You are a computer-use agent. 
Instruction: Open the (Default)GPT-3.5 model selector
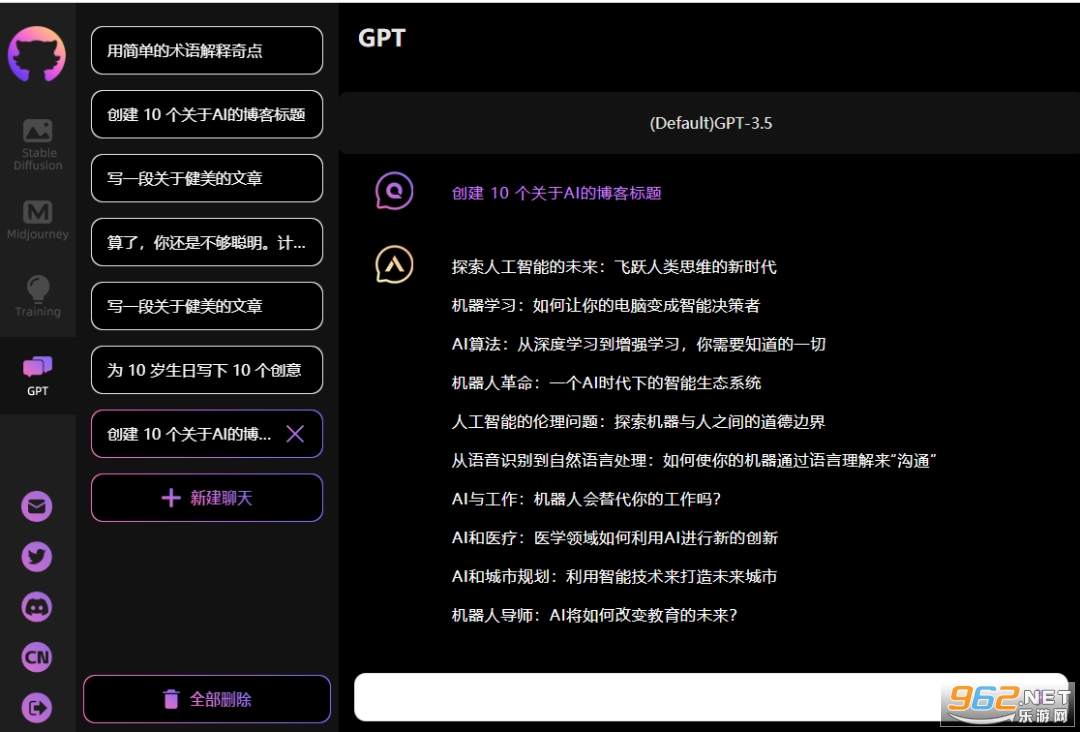tap(710, 123)
